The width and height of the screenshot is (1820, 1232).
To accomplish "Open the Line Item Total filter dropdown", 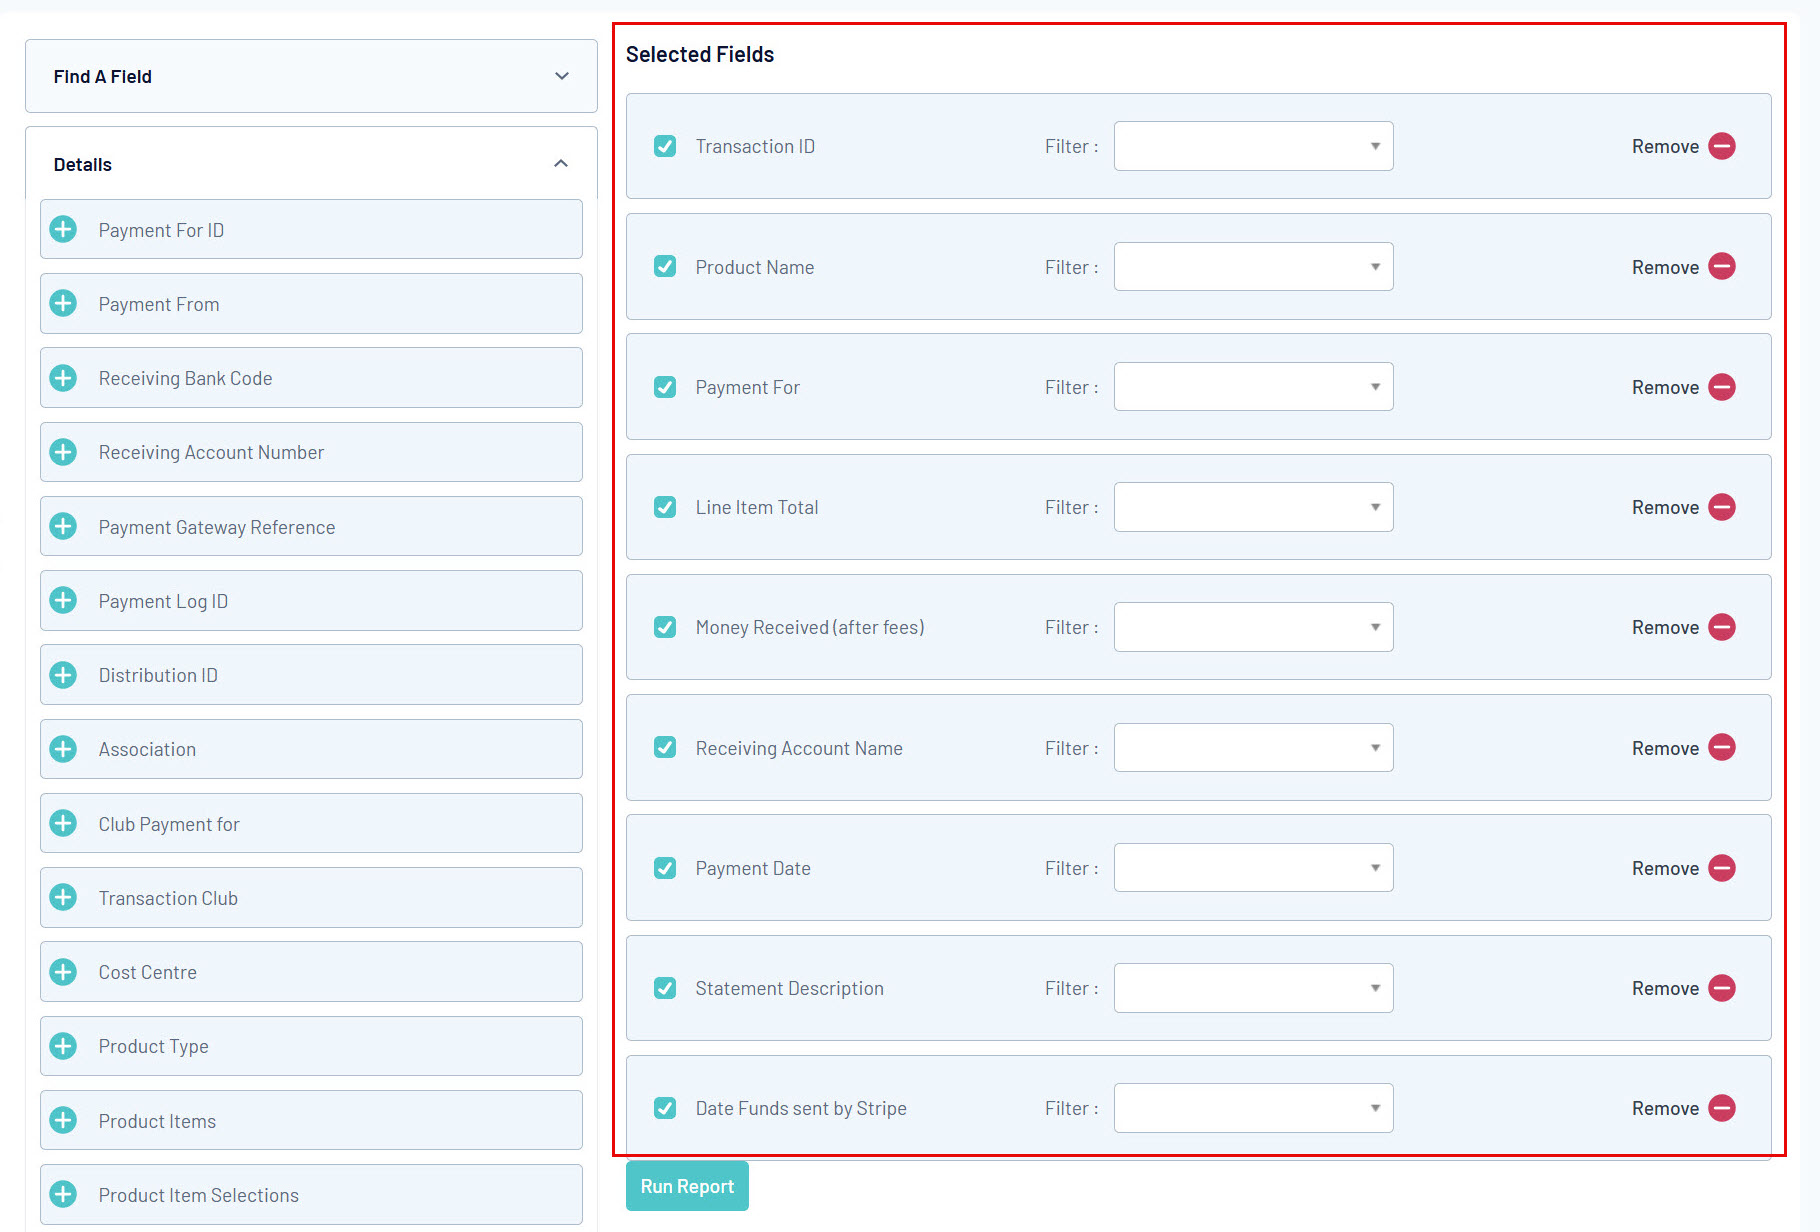I will pos(1253,507).
